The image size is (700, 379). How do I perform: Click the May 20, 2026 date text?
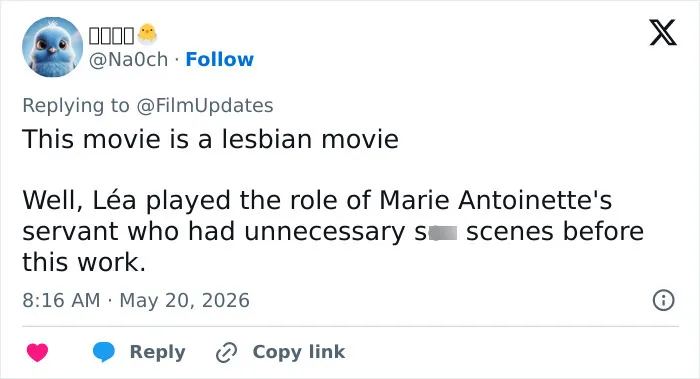[x=184, y=300]
